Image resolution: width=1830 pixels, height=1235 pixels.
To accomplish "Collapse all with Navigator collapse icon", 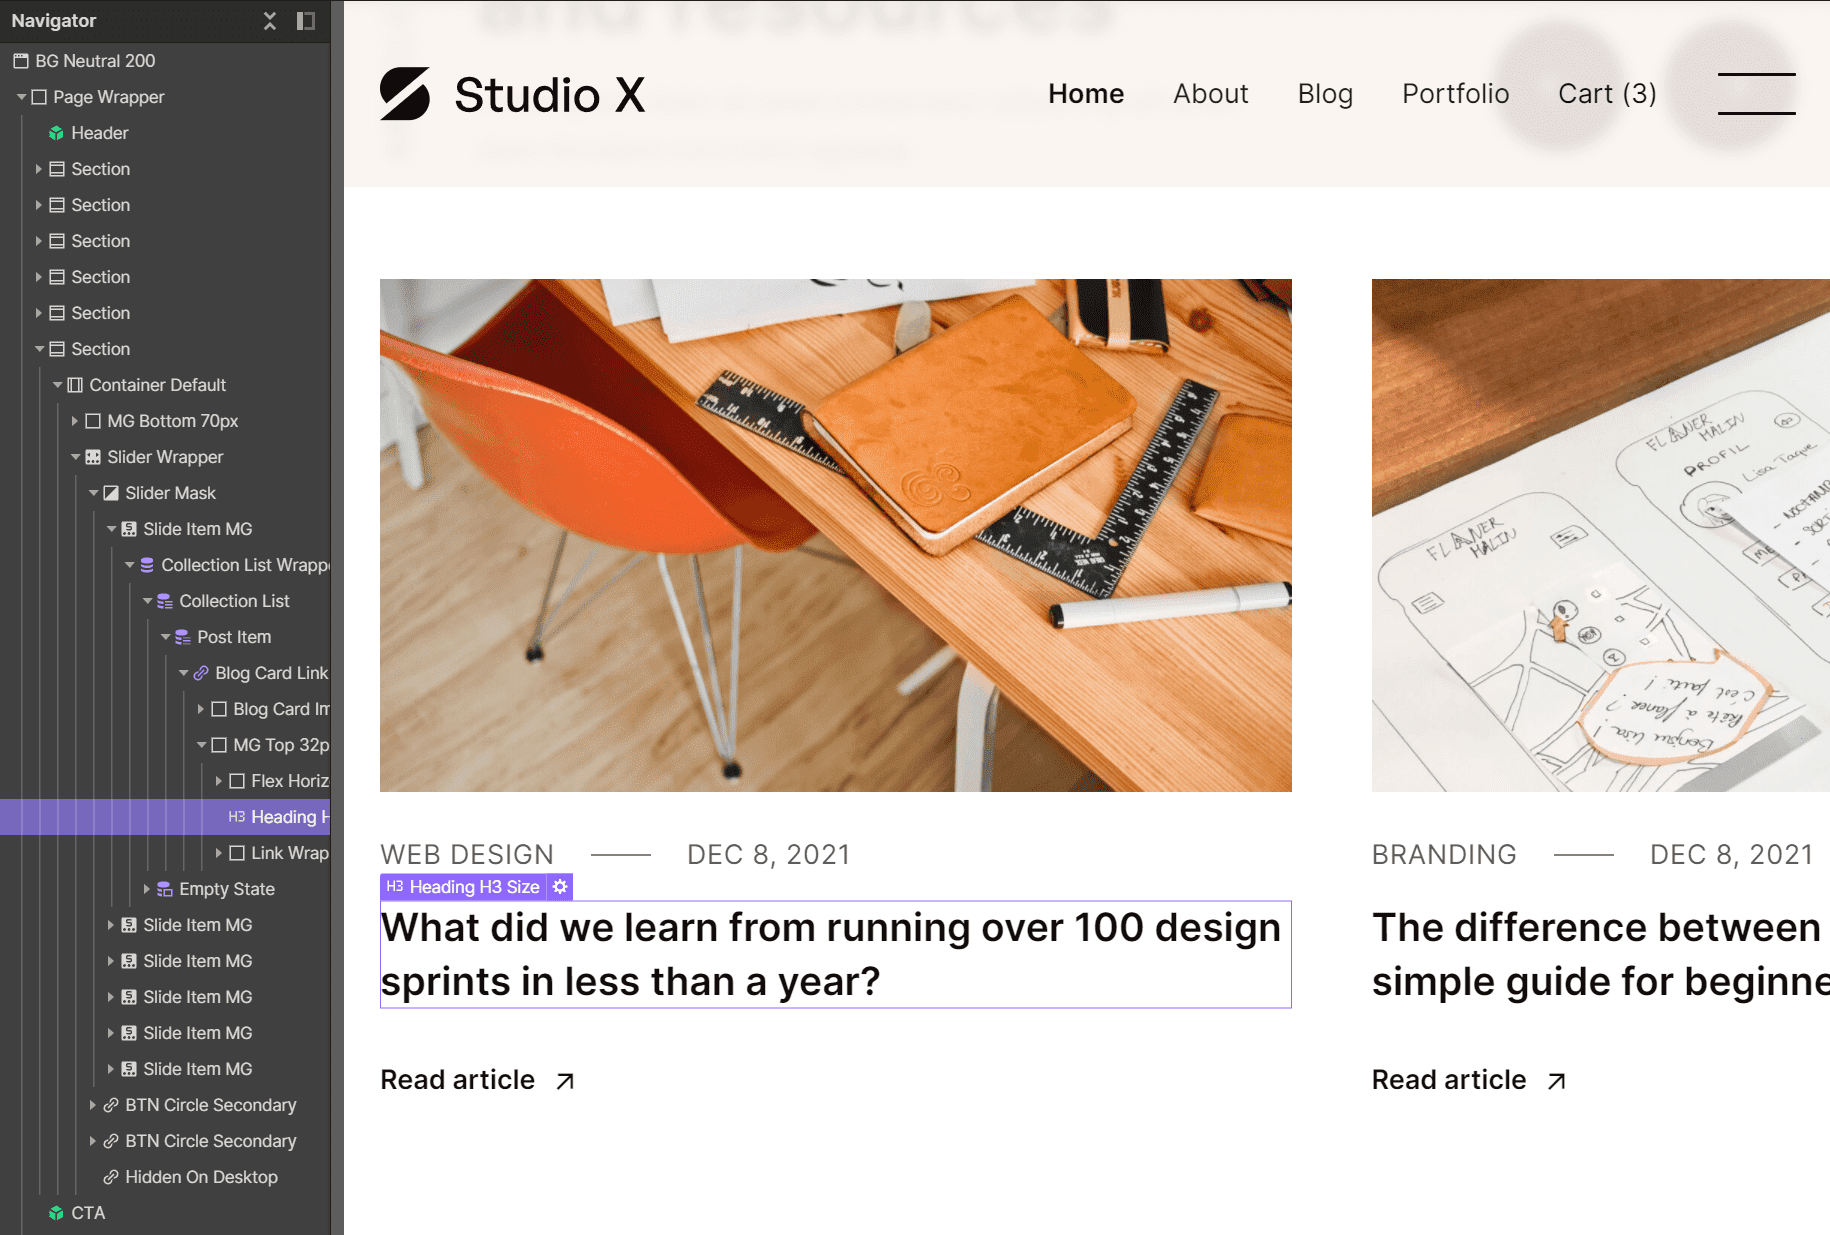I will pos(270,21).
